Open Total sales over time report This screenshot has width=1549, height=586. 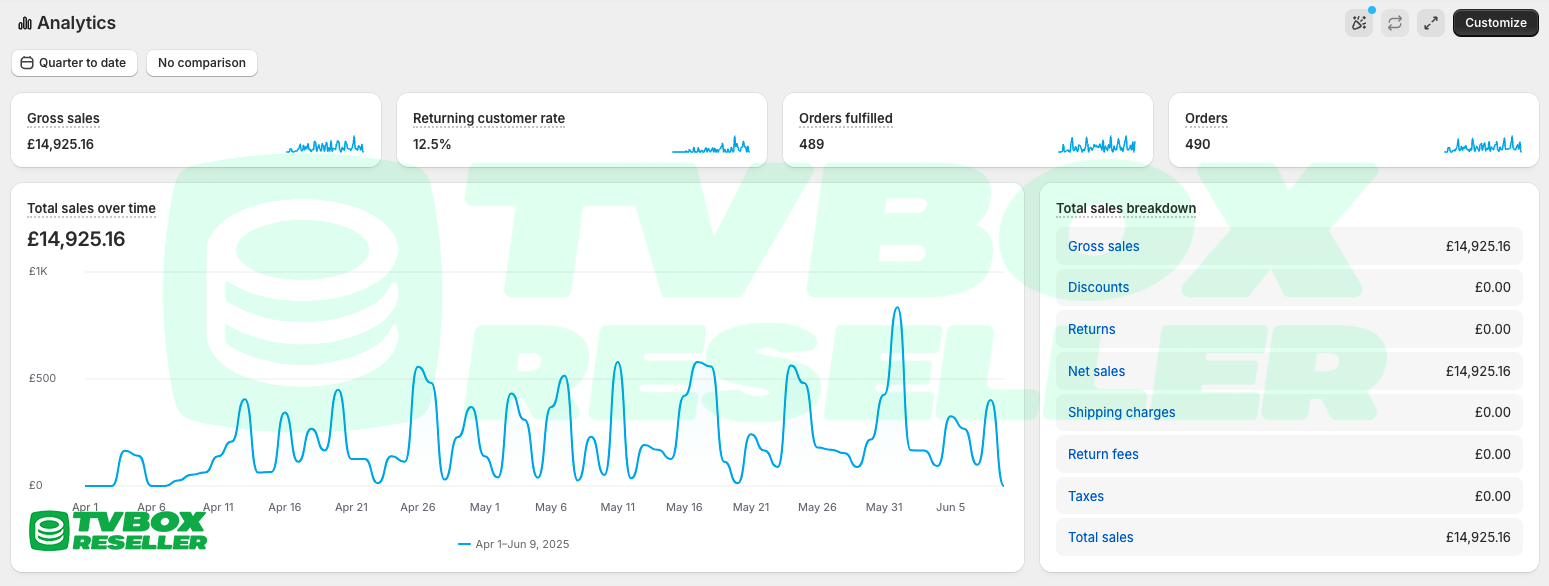click(x=91, y=209)
